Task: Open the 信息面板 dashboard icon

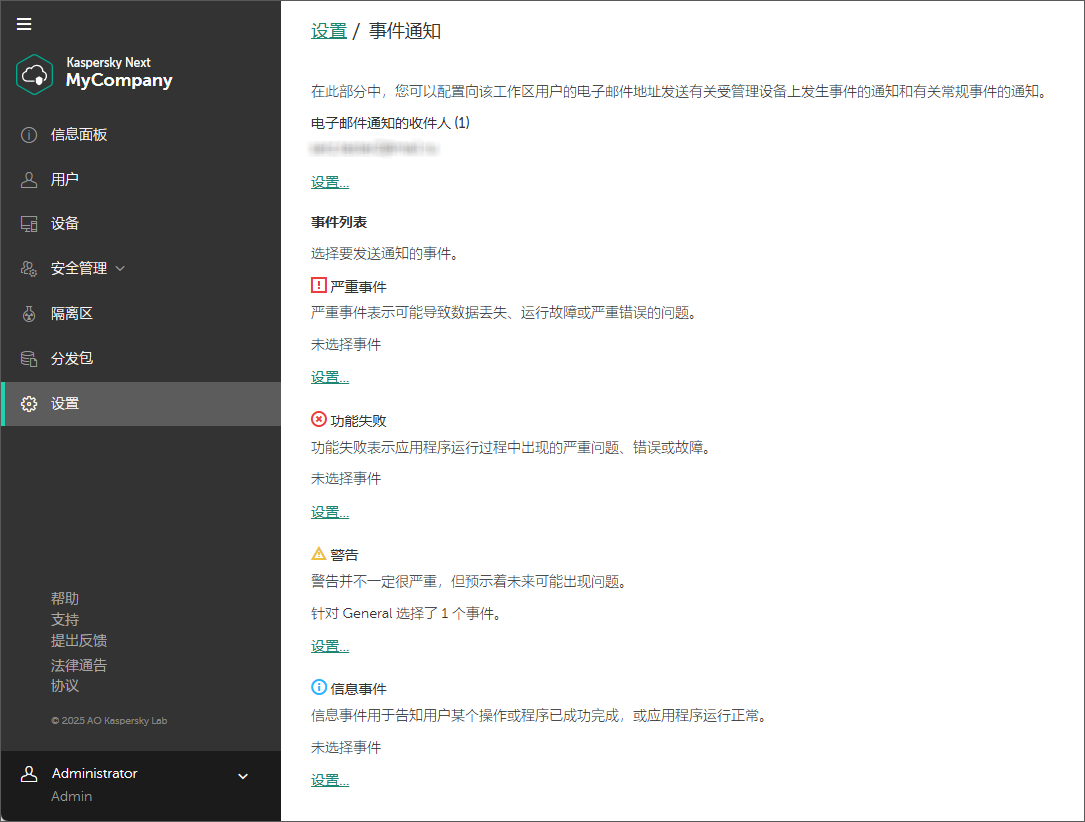Action: tap(28, 134)
